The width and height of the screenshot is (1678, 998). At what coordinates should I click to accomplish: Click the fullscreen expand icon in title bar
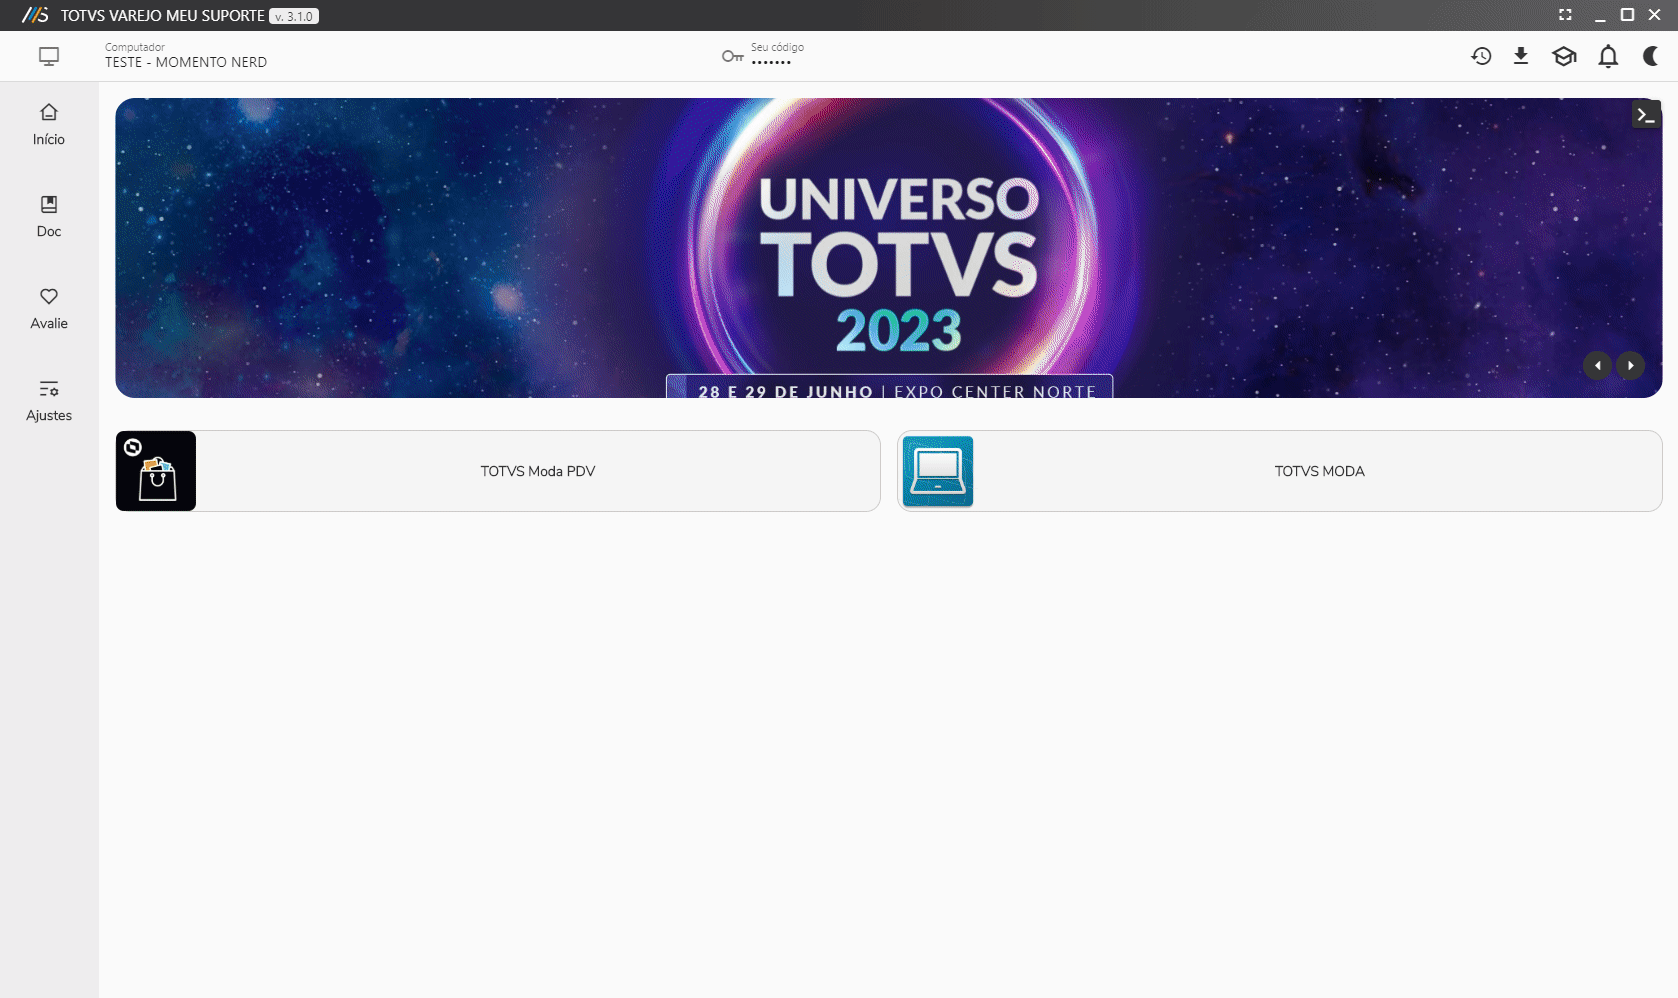1565,15
